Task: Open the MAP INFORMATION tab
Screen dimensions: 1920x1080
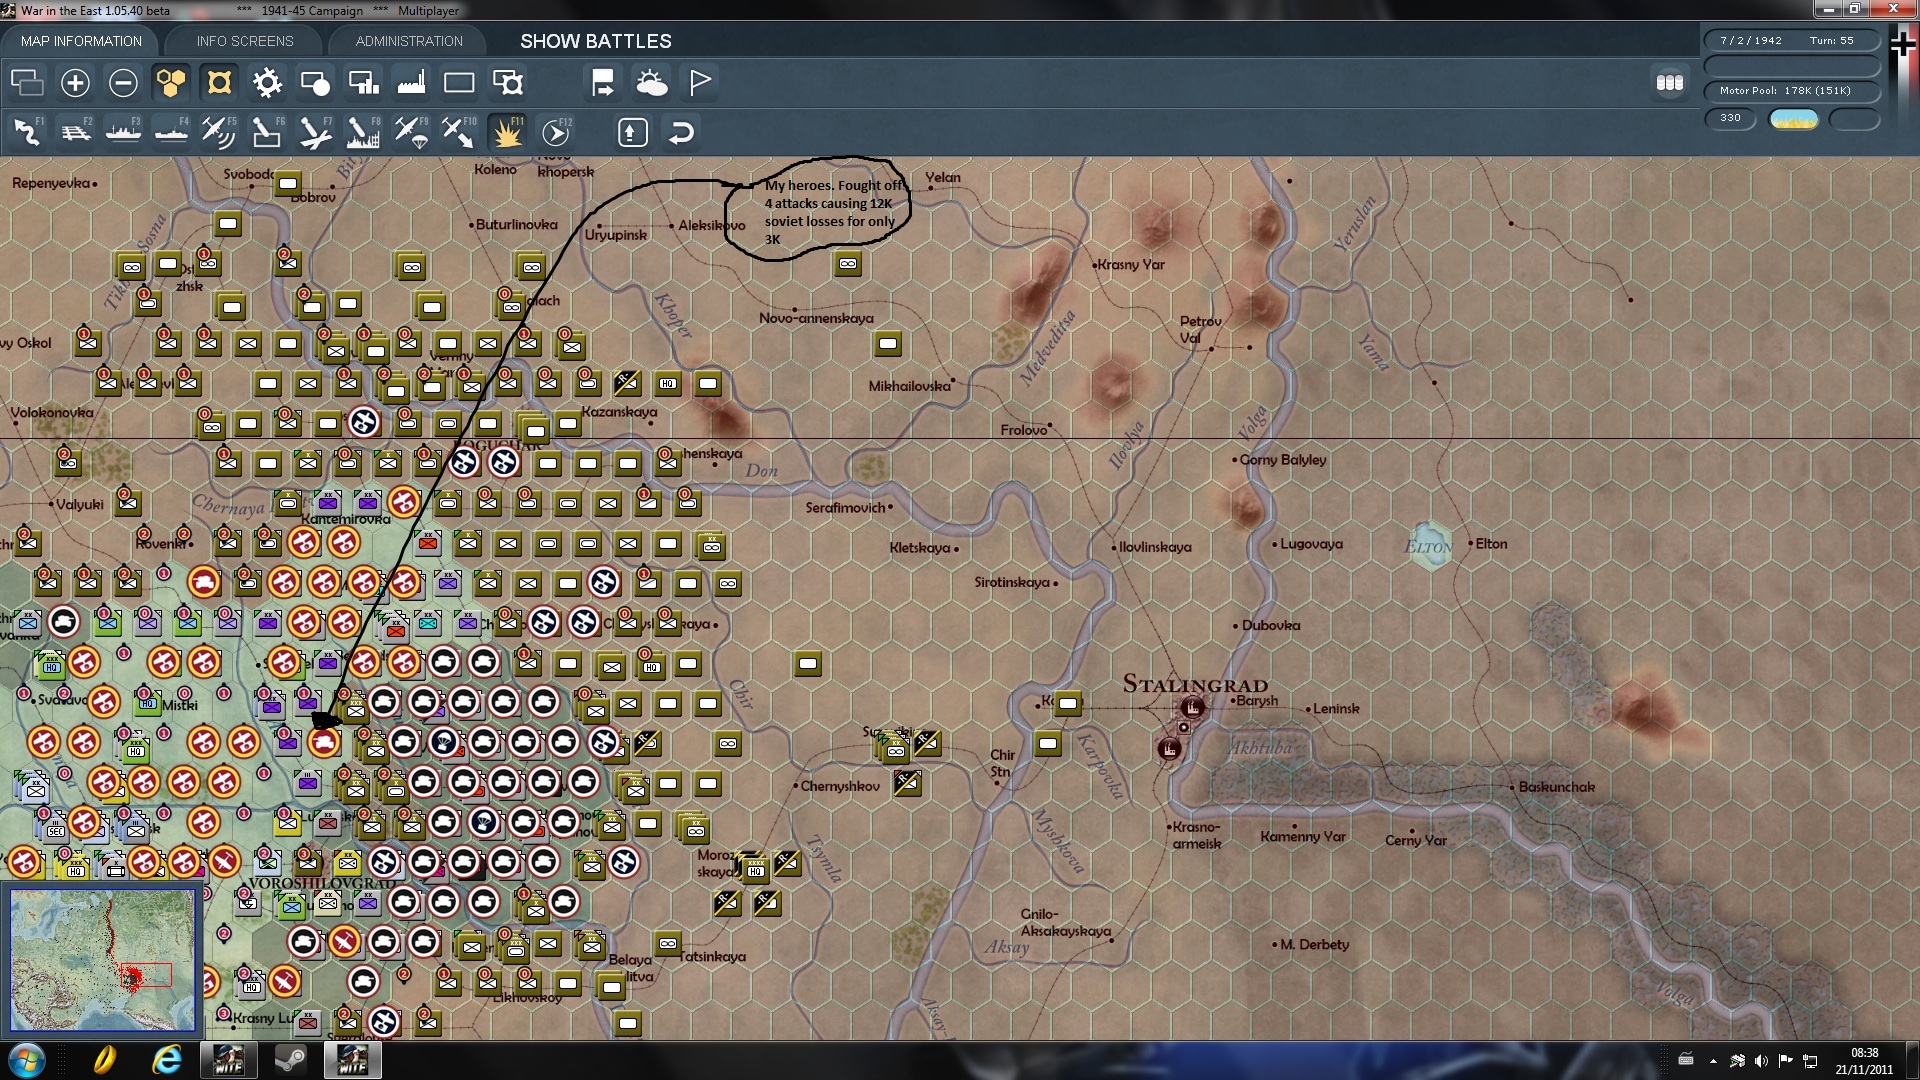Action: (81, 41)
